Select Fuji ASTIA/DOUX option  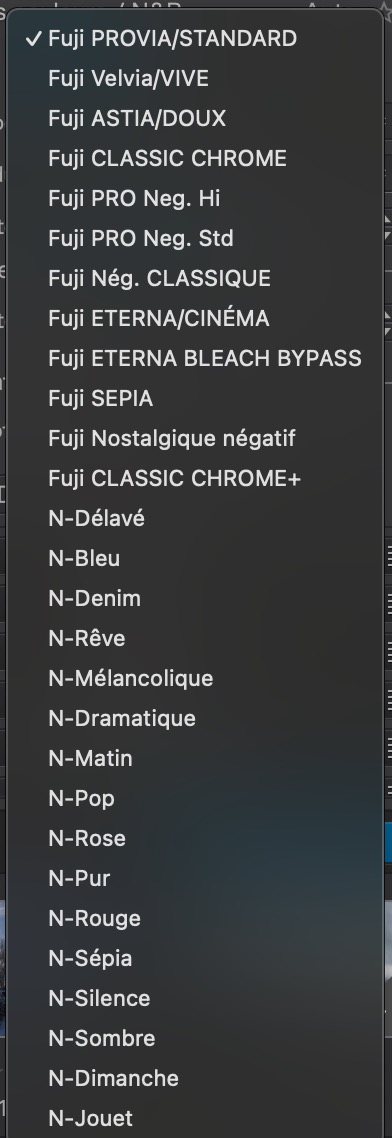pos(195,118)
